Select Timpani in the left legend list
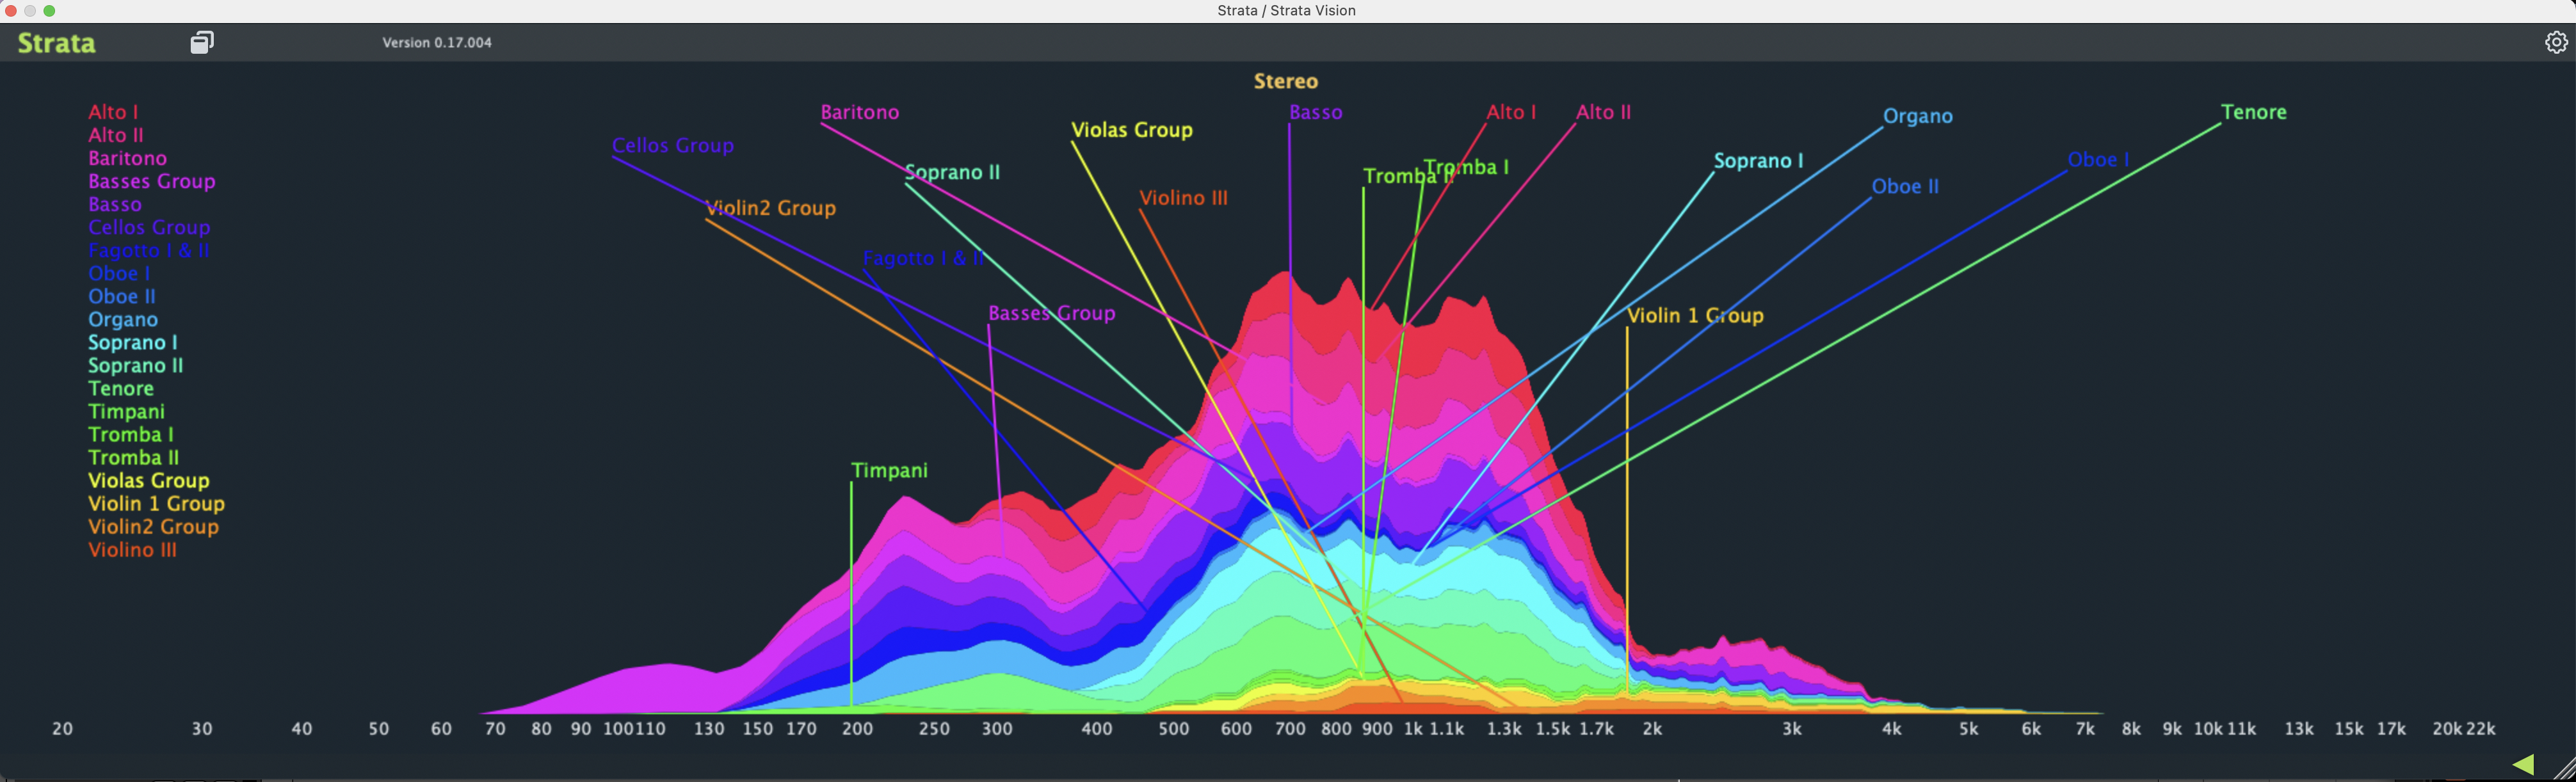This screenshot has height=782, width=2576. tap(126, 412)
